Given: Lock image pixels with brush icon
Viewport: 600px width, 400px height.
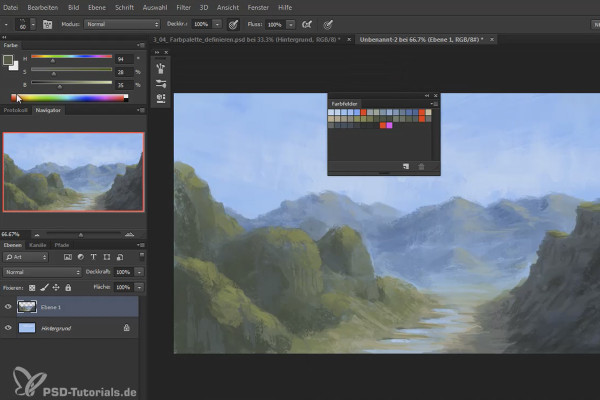Looking at the screenshot, I should [44, 287].
